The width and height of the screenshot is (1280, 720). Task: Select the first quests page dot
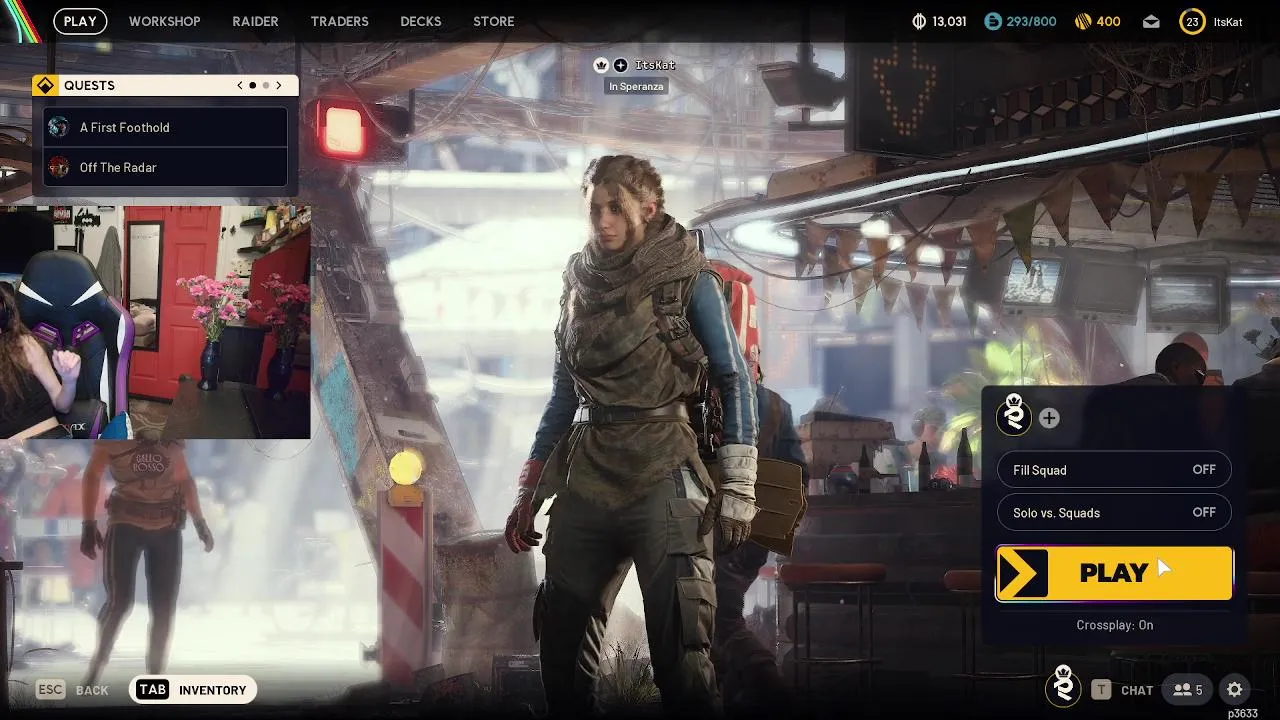(252, 86)
